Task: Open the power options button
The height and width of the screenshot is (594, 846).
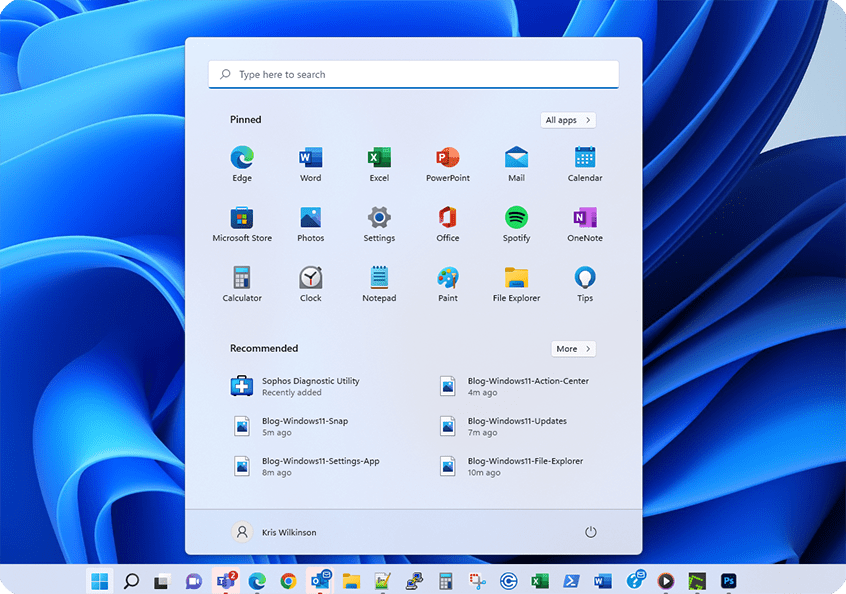Action: tap(591, 532)
